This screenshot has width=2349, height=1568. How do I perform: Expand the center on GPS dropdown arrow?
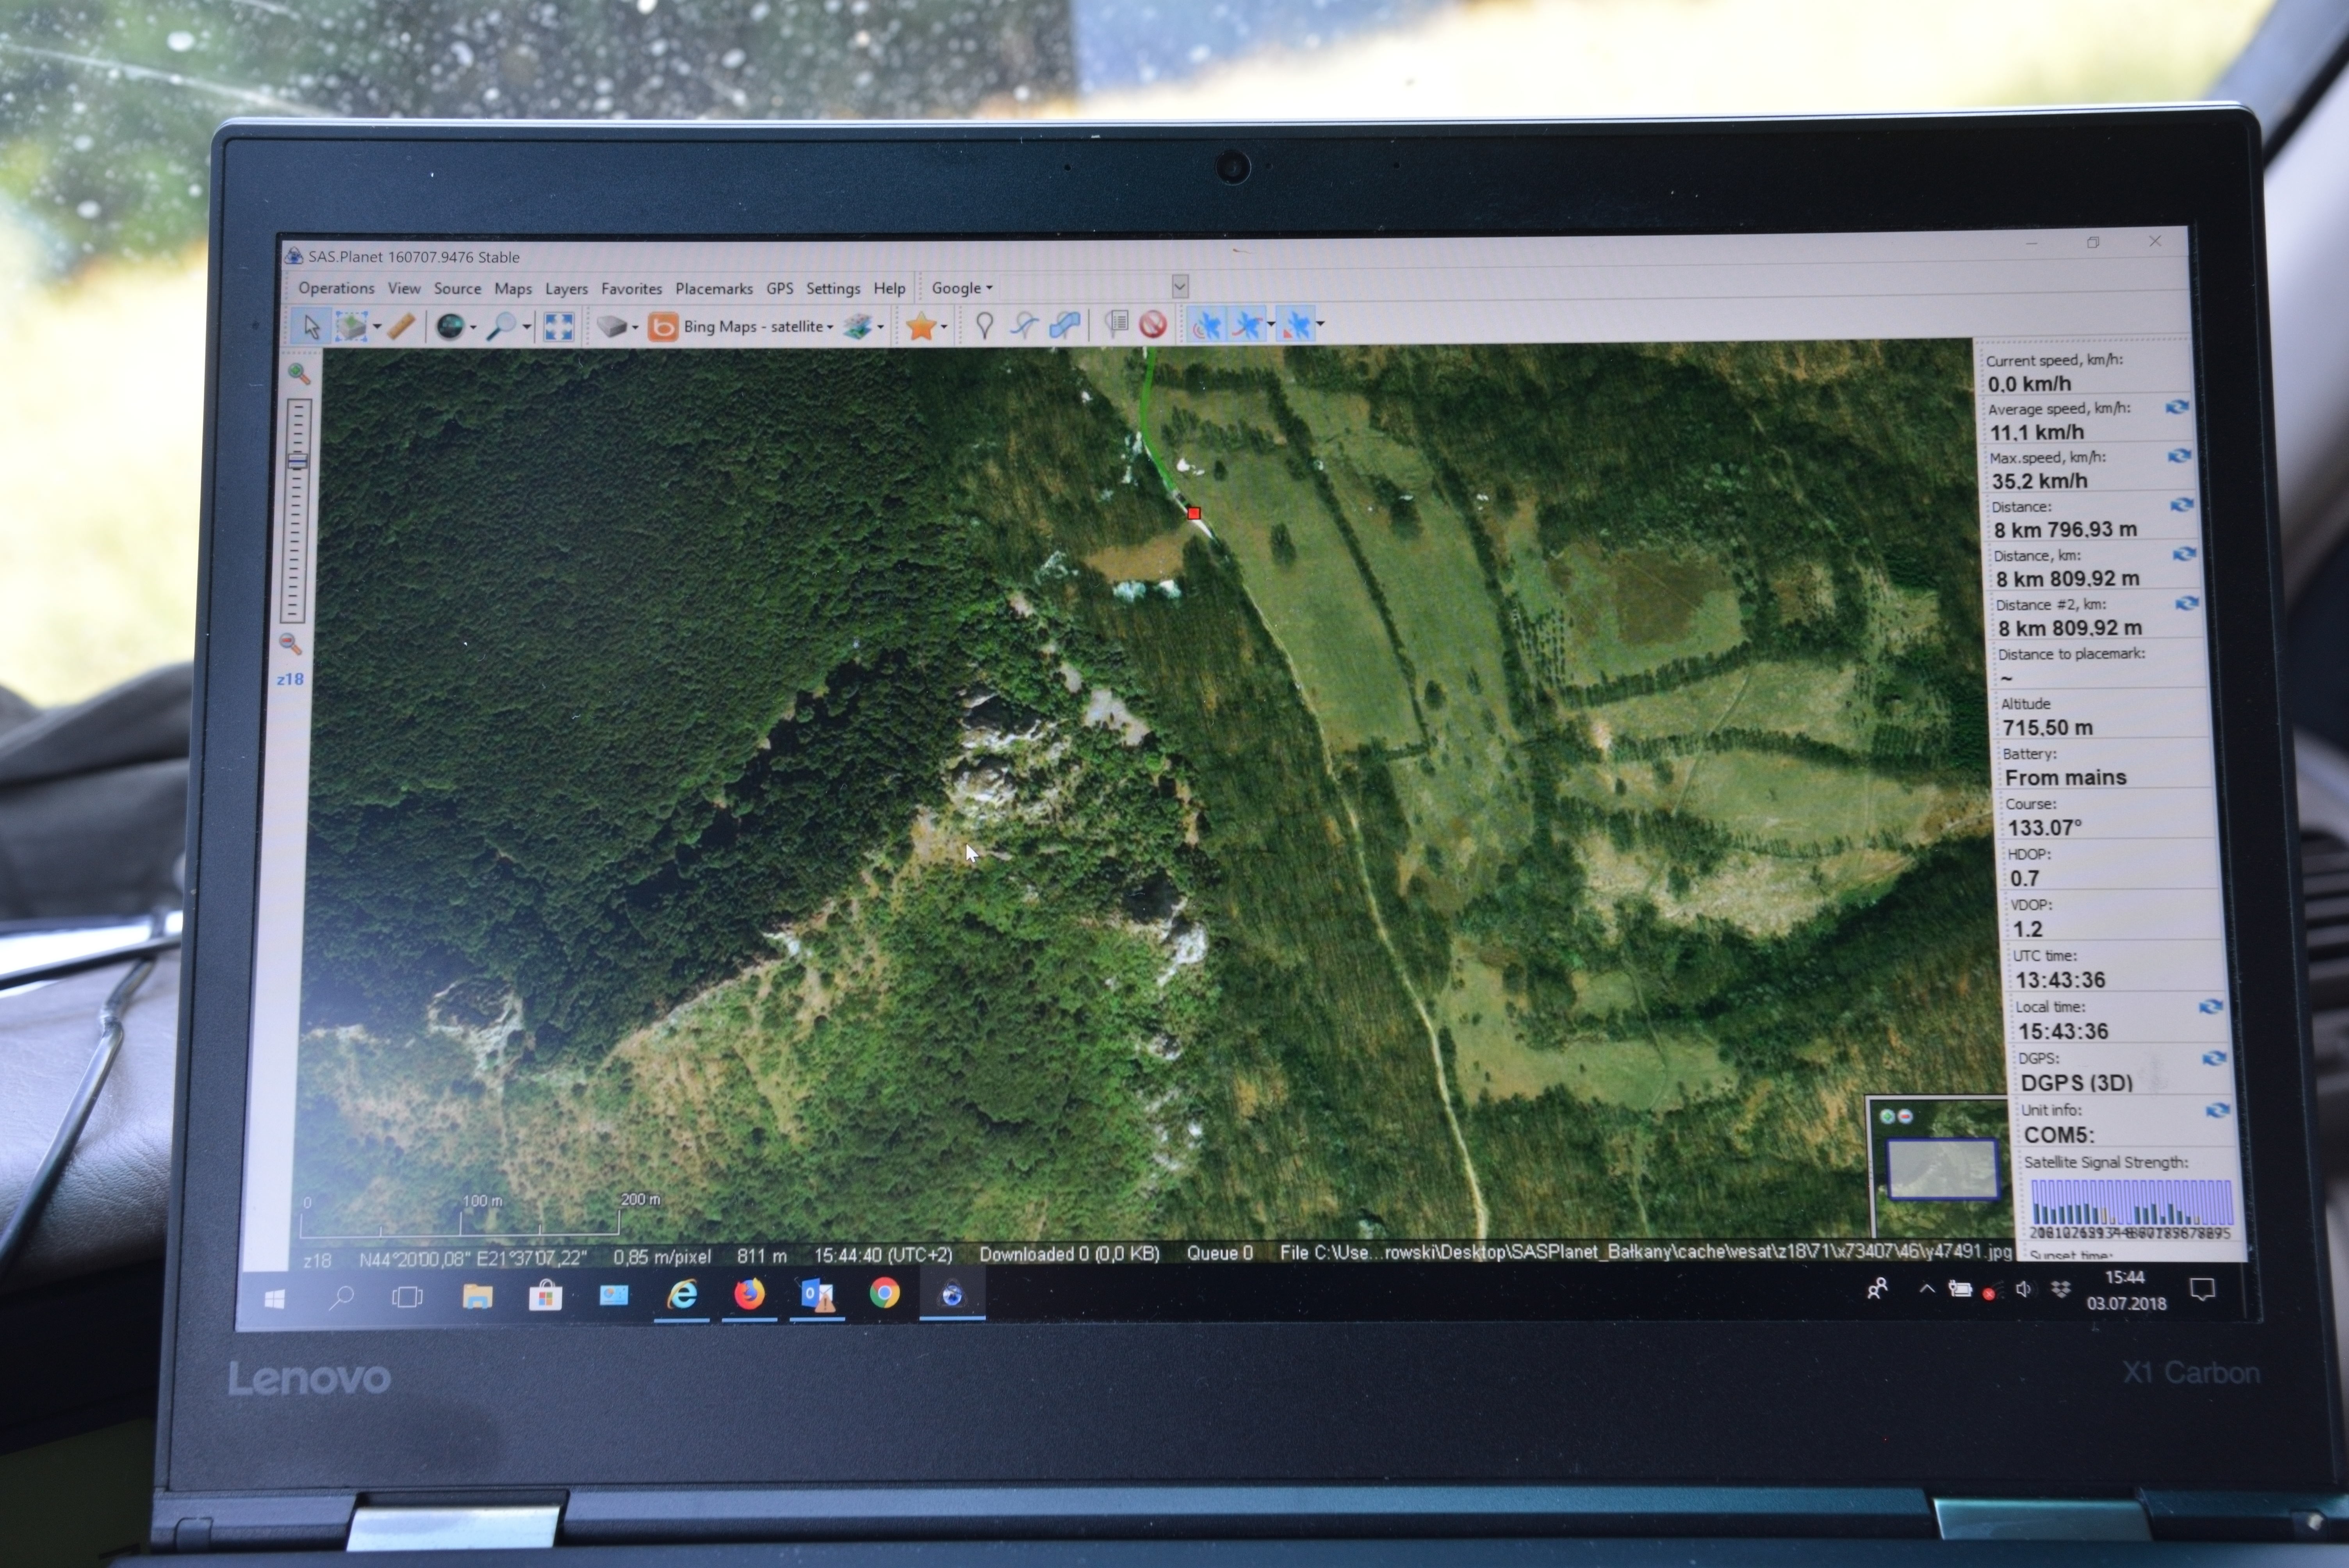[x=1320, y=324]
